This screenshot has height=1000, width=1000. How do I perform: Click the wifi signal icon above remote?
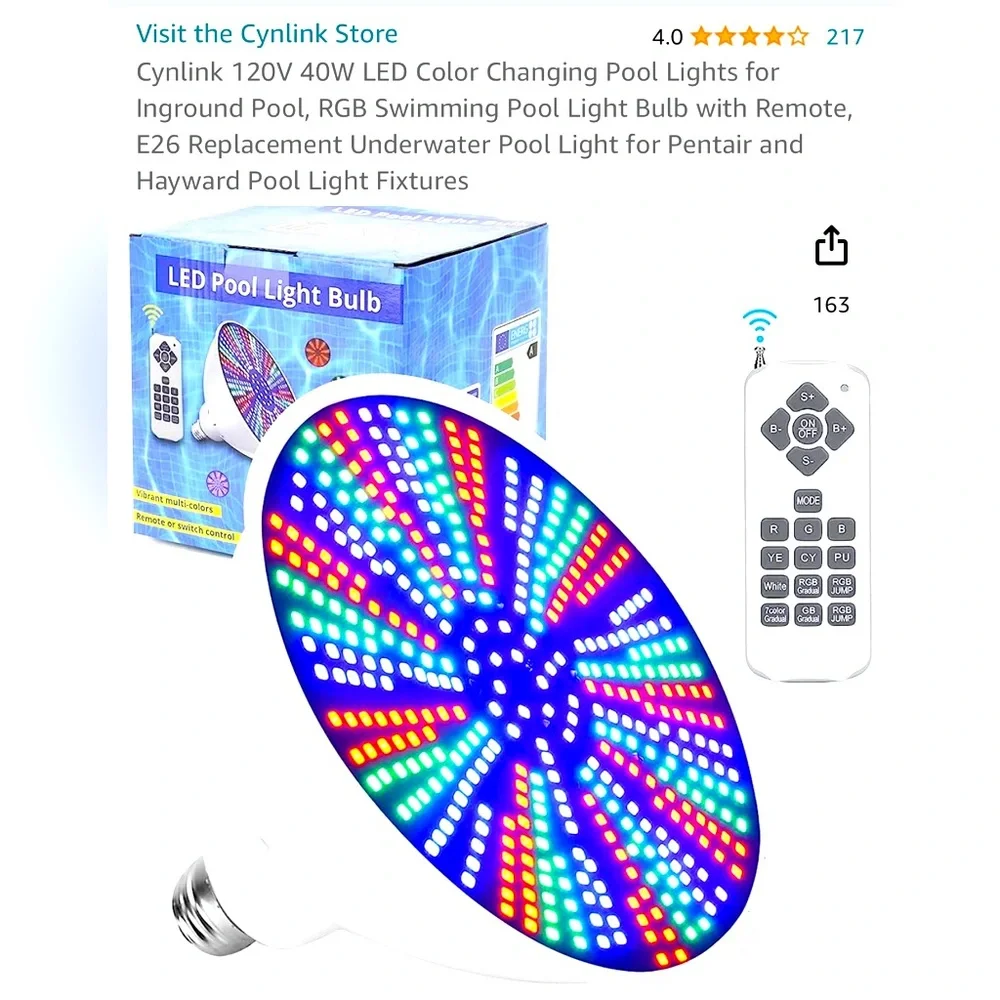(759, 326)
